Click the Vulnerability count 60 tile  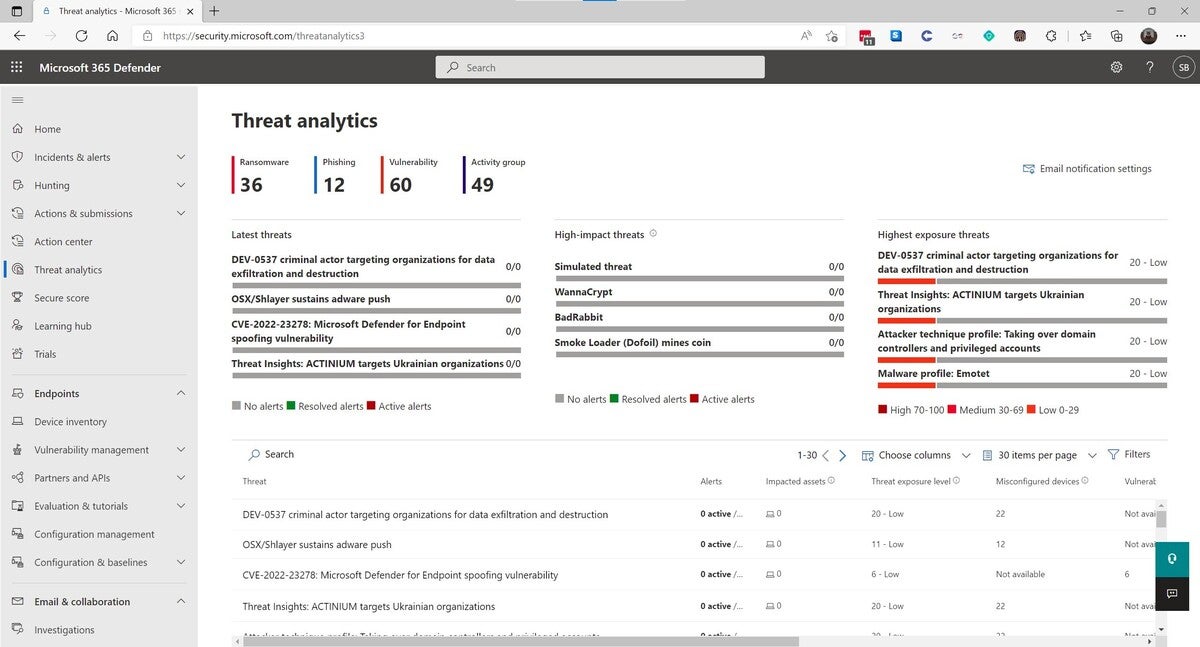click(412, 175)
